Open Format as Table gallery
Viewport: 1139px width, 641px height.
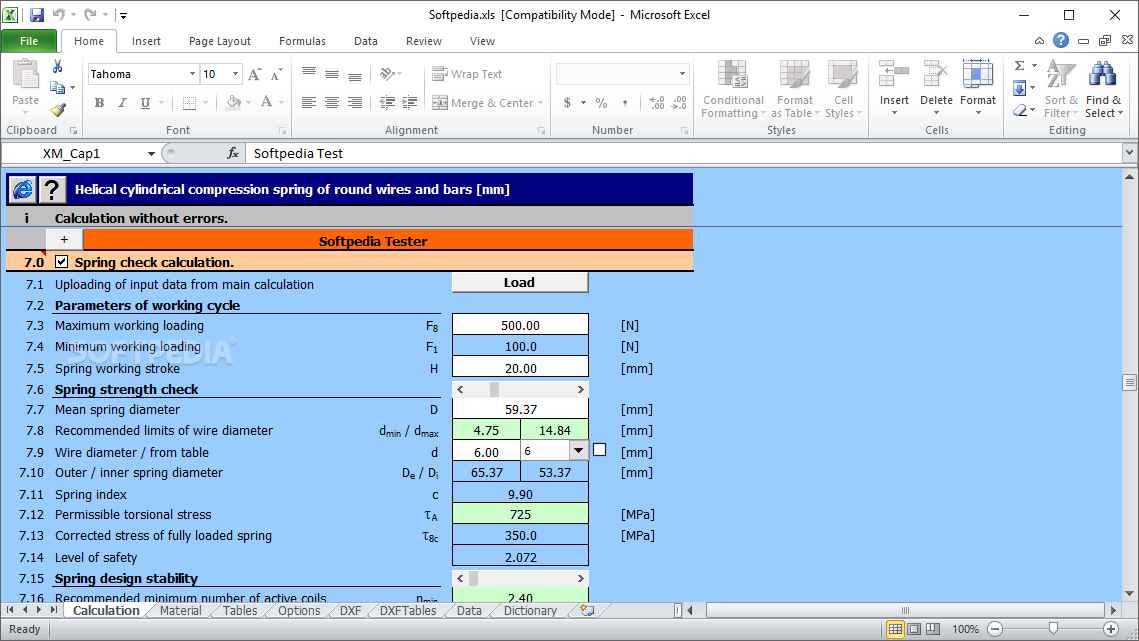click(795, 89)
